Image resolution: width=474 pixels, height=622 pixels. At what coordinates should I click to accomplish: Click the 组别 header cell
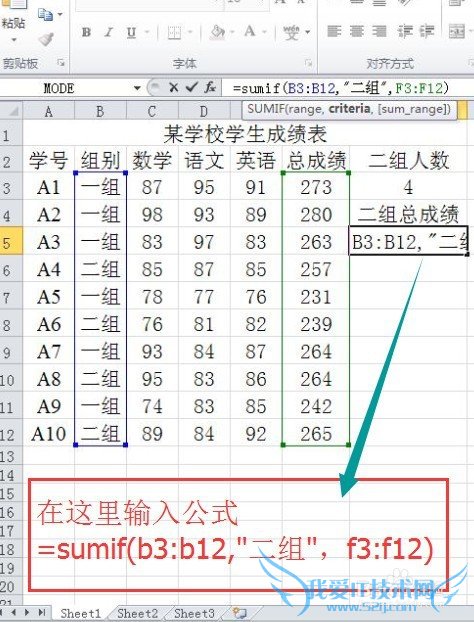pos(100,161)
